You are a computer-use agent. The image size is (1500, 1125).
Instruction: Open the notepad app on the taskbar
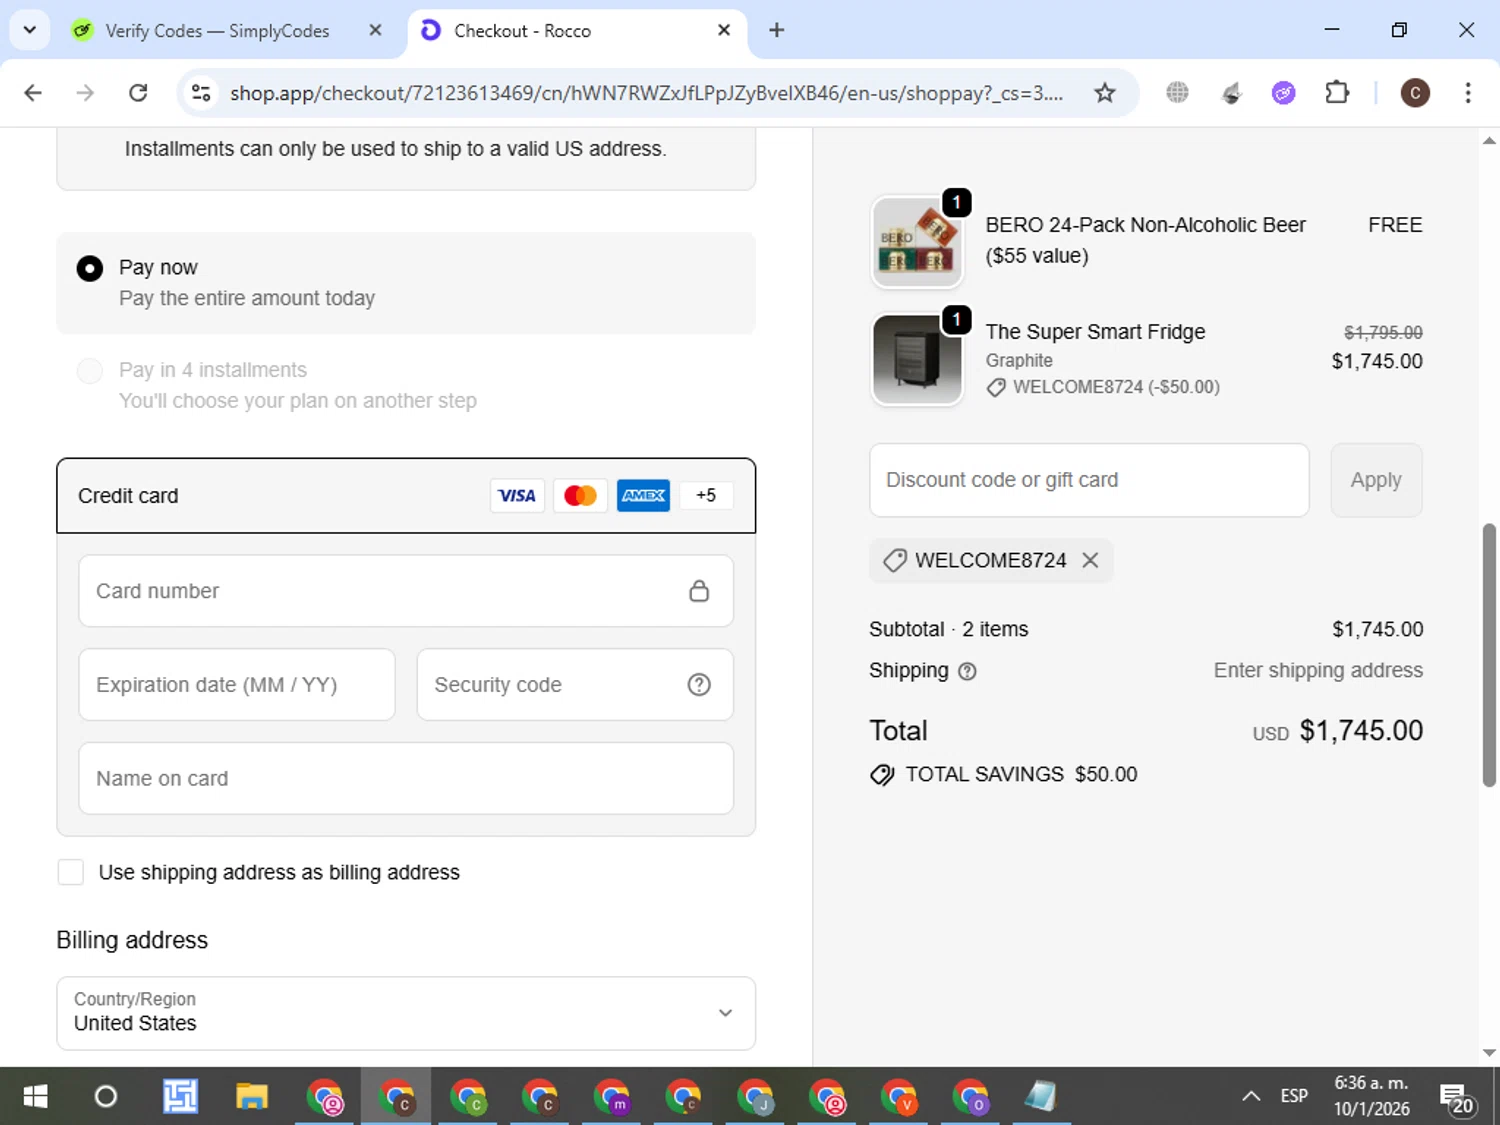point(1041,1097)
